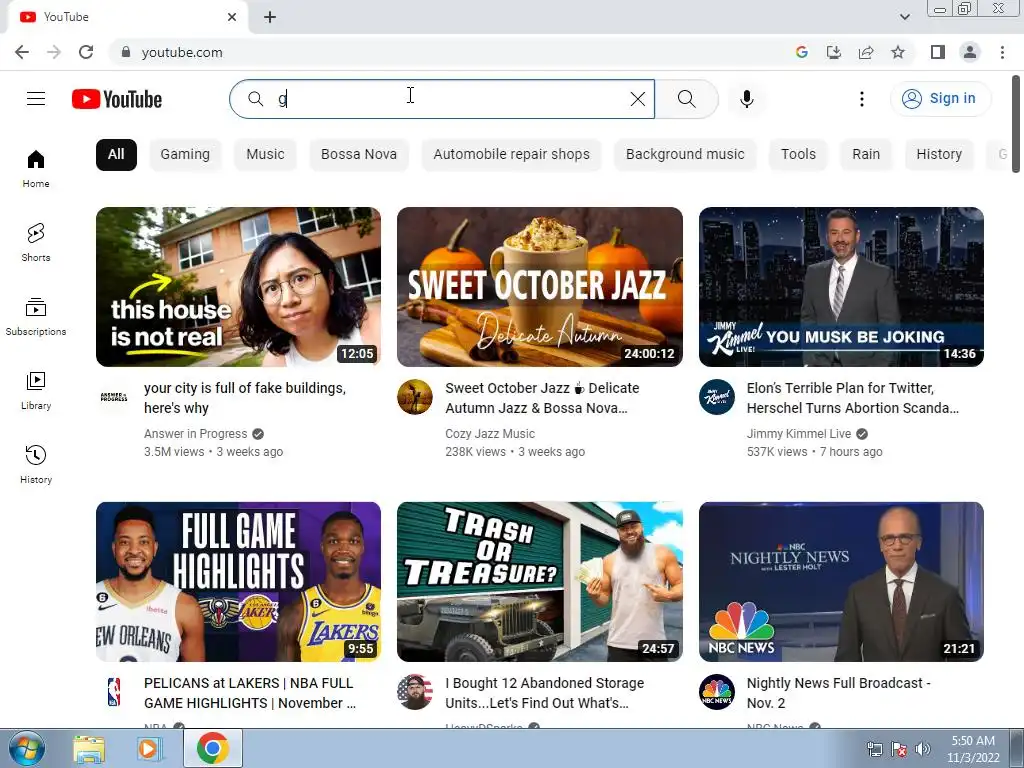Open History in the sidebar
This screenshot has height=768, width=1024.
click(36, 464)
